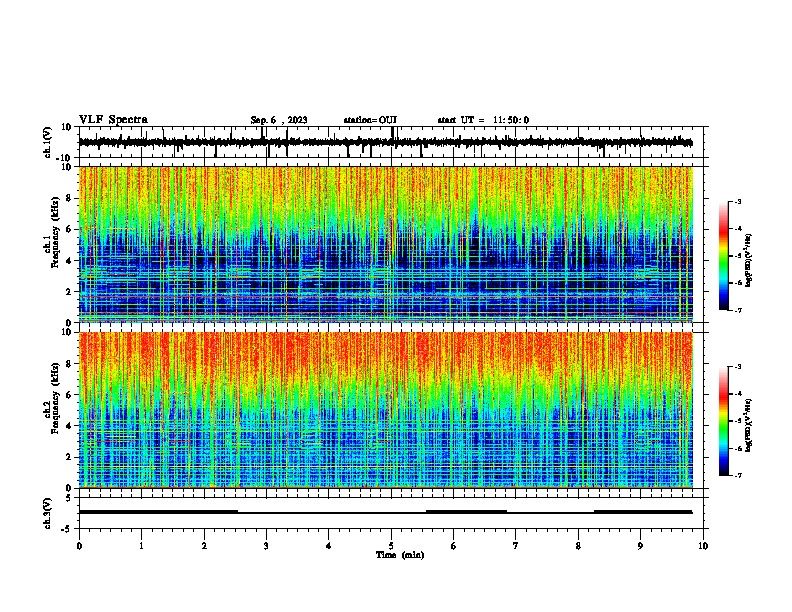Click the "-7" label on ch.1 color bar
This screenshot has height=612, width=792.
tap(738, 310)
